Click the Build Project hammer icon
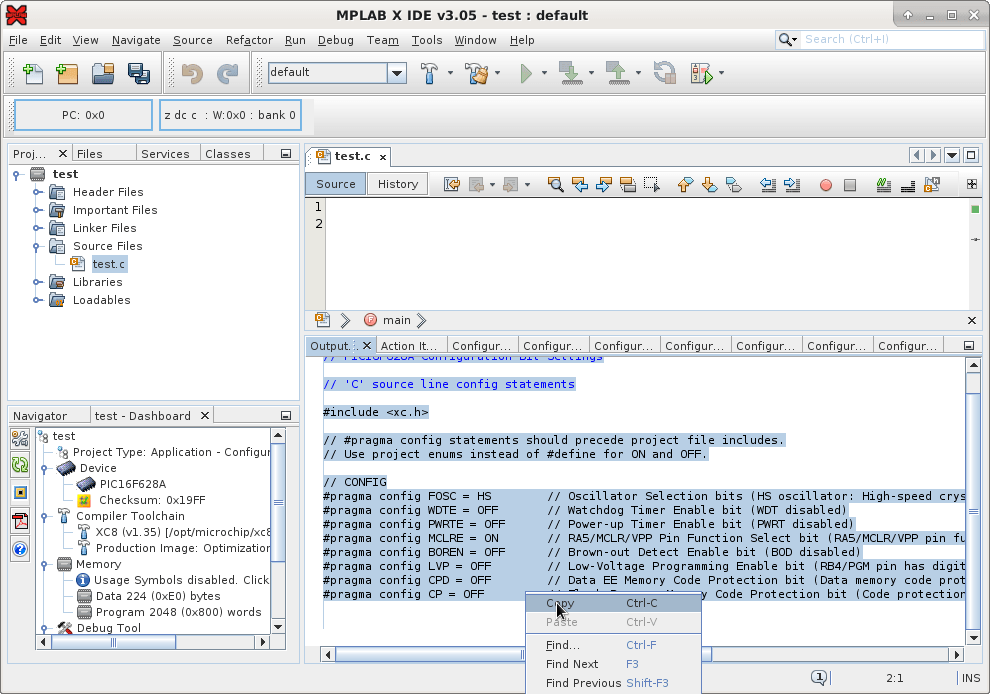Screen dimensions: 990x694 click(x=429, y=73)
